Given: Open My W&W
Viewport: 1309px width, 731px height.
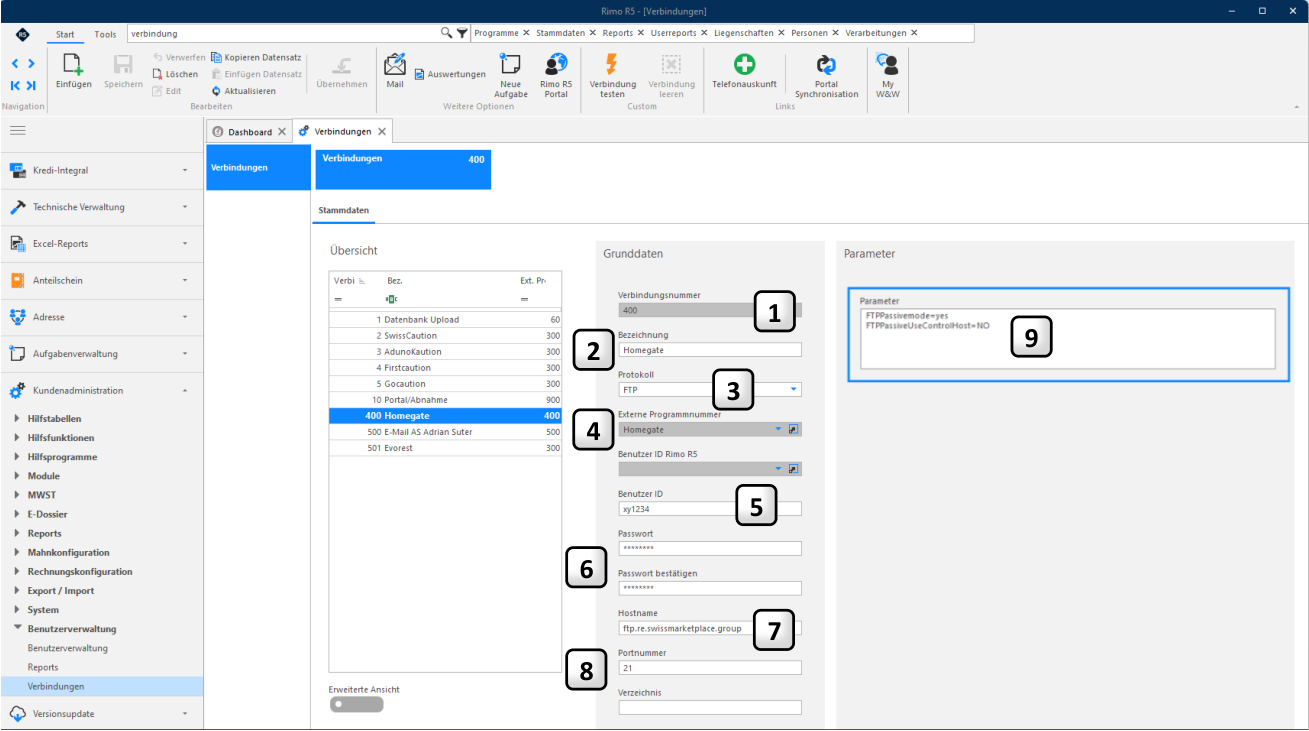Looking at the screenshot, I should pyautogui.click(x=887, y=75).
